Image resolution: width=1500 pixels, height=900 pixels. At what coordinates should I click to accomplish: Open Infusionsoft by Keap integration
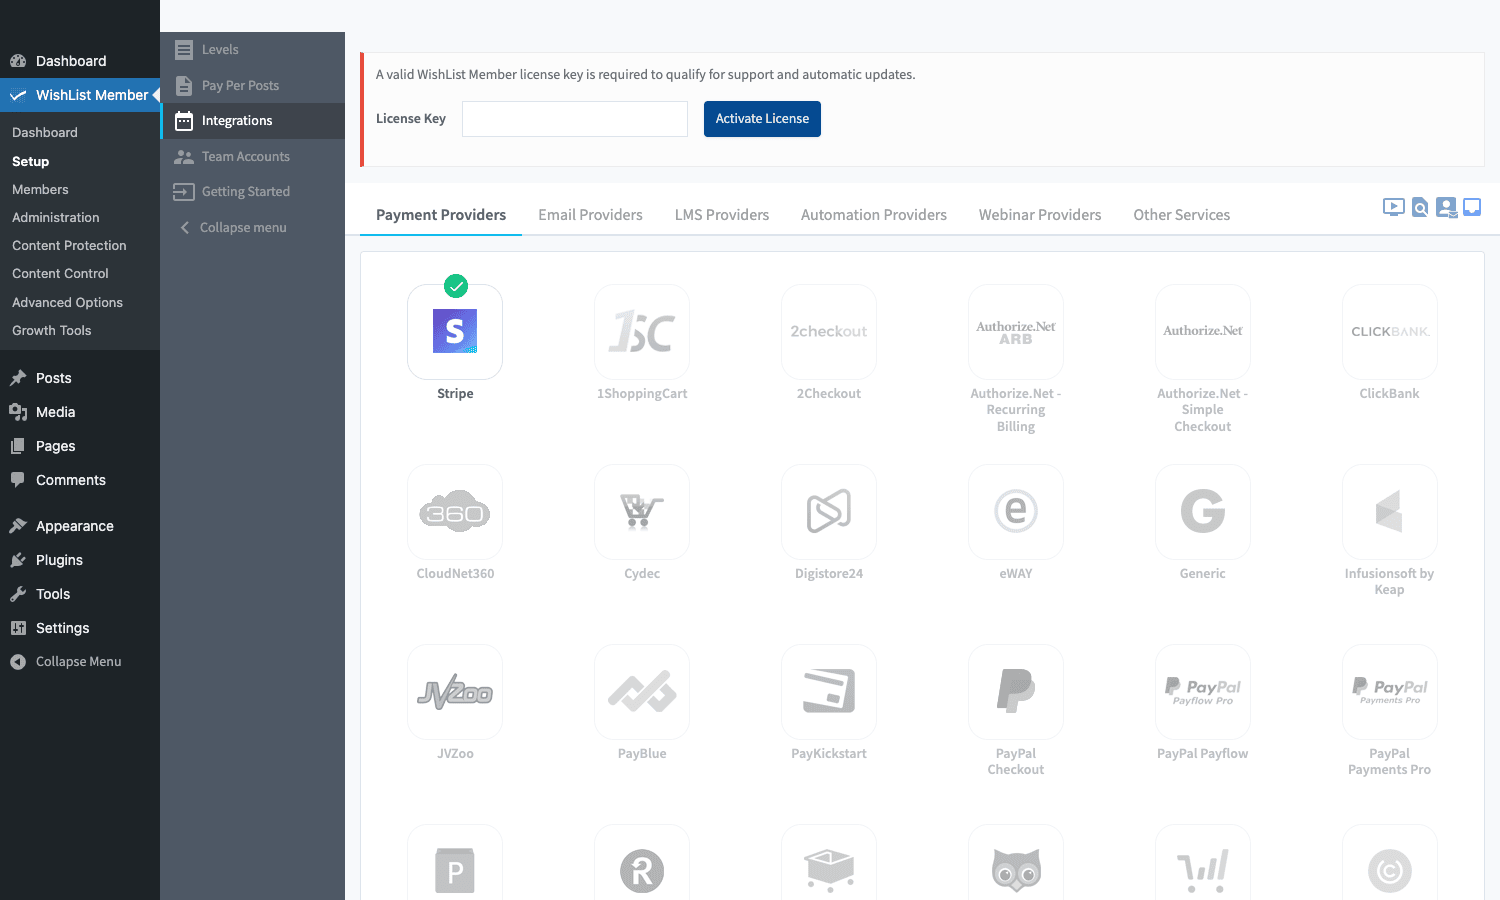coord(1390,512)
